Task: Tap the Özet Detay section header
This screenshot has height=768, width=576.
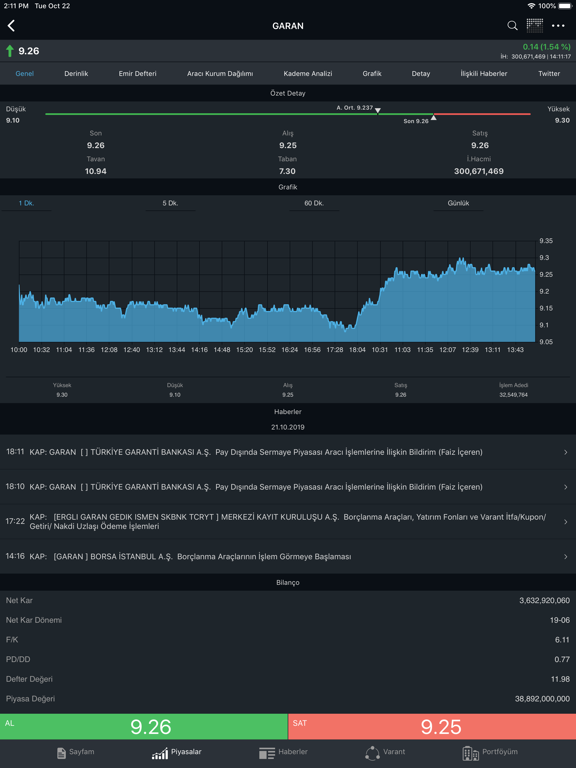Action: pyautogui.click(x=288, y=93)
